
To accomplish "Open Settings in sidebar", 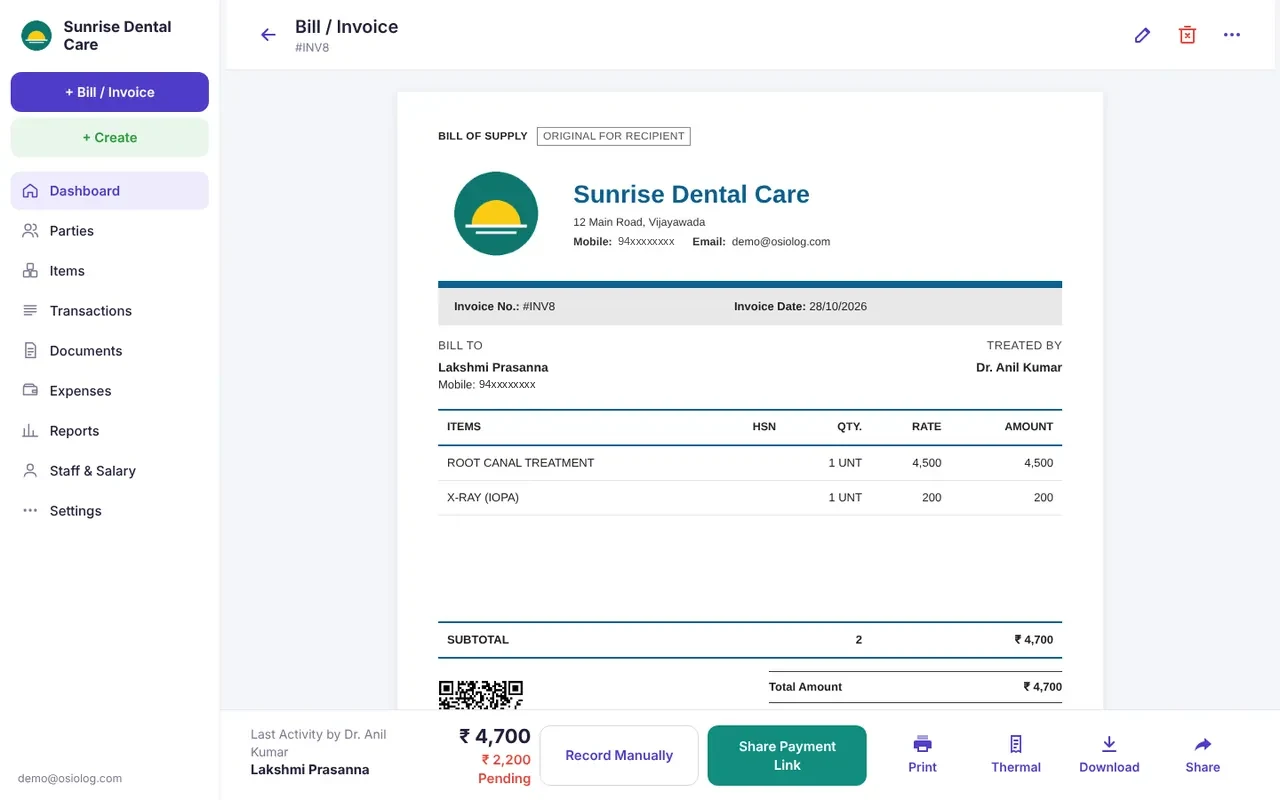I will pos(110,511).
